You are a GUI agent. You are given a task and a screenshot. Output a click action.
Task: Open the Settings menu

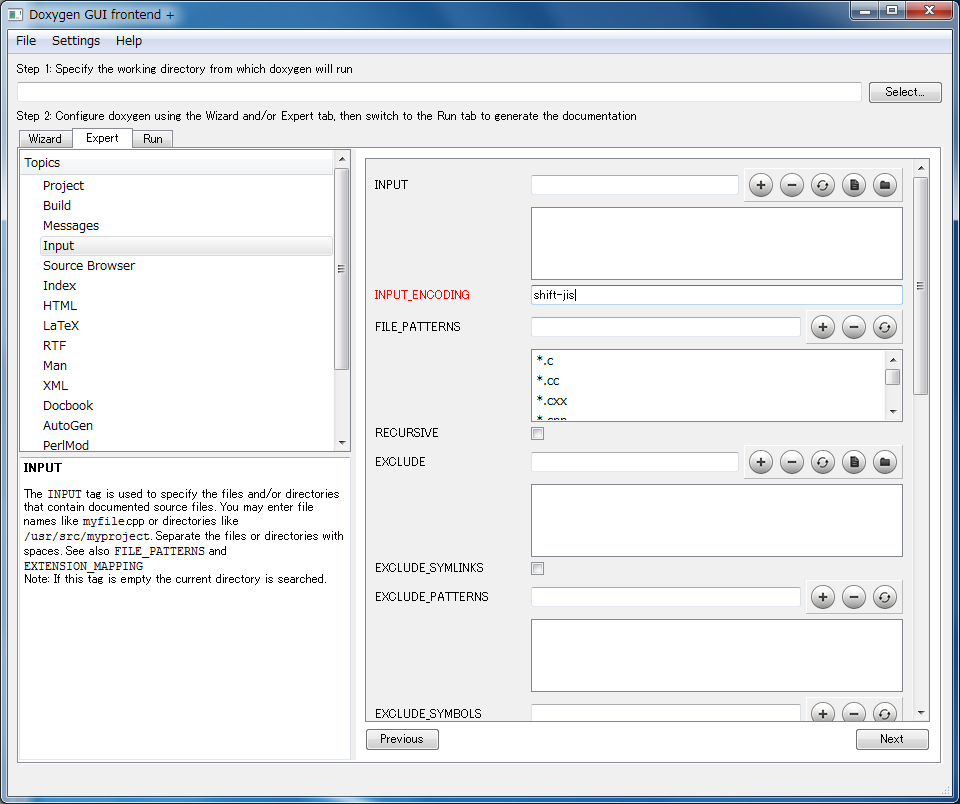[x=75, y=41]
